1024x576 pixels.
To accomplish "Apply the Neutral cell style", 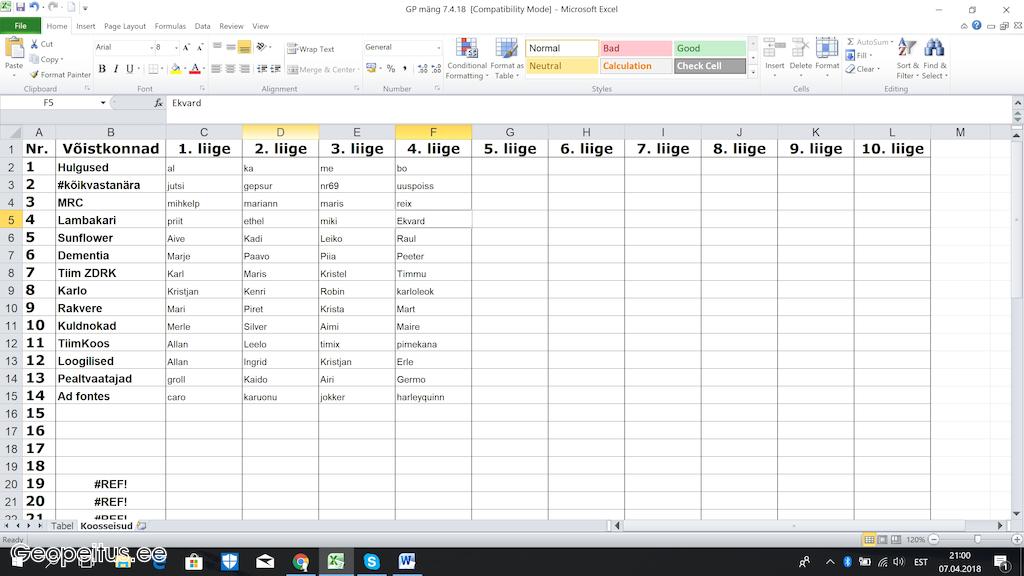I will point(562,66).
